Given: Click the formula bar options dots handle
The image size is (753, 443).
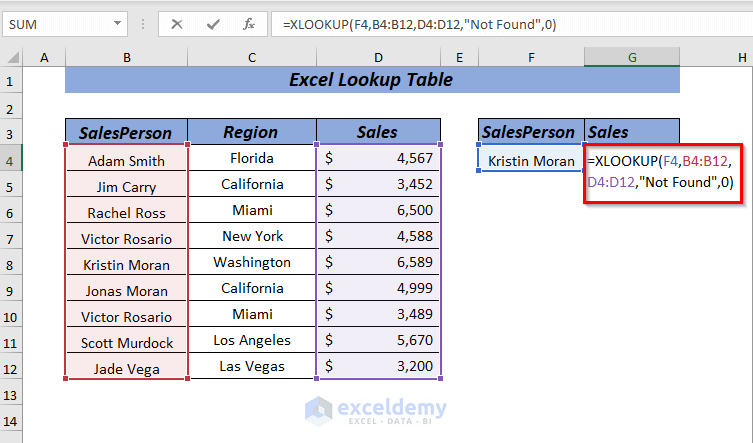Looking at the screenshot, I should (x=143, y=24).
